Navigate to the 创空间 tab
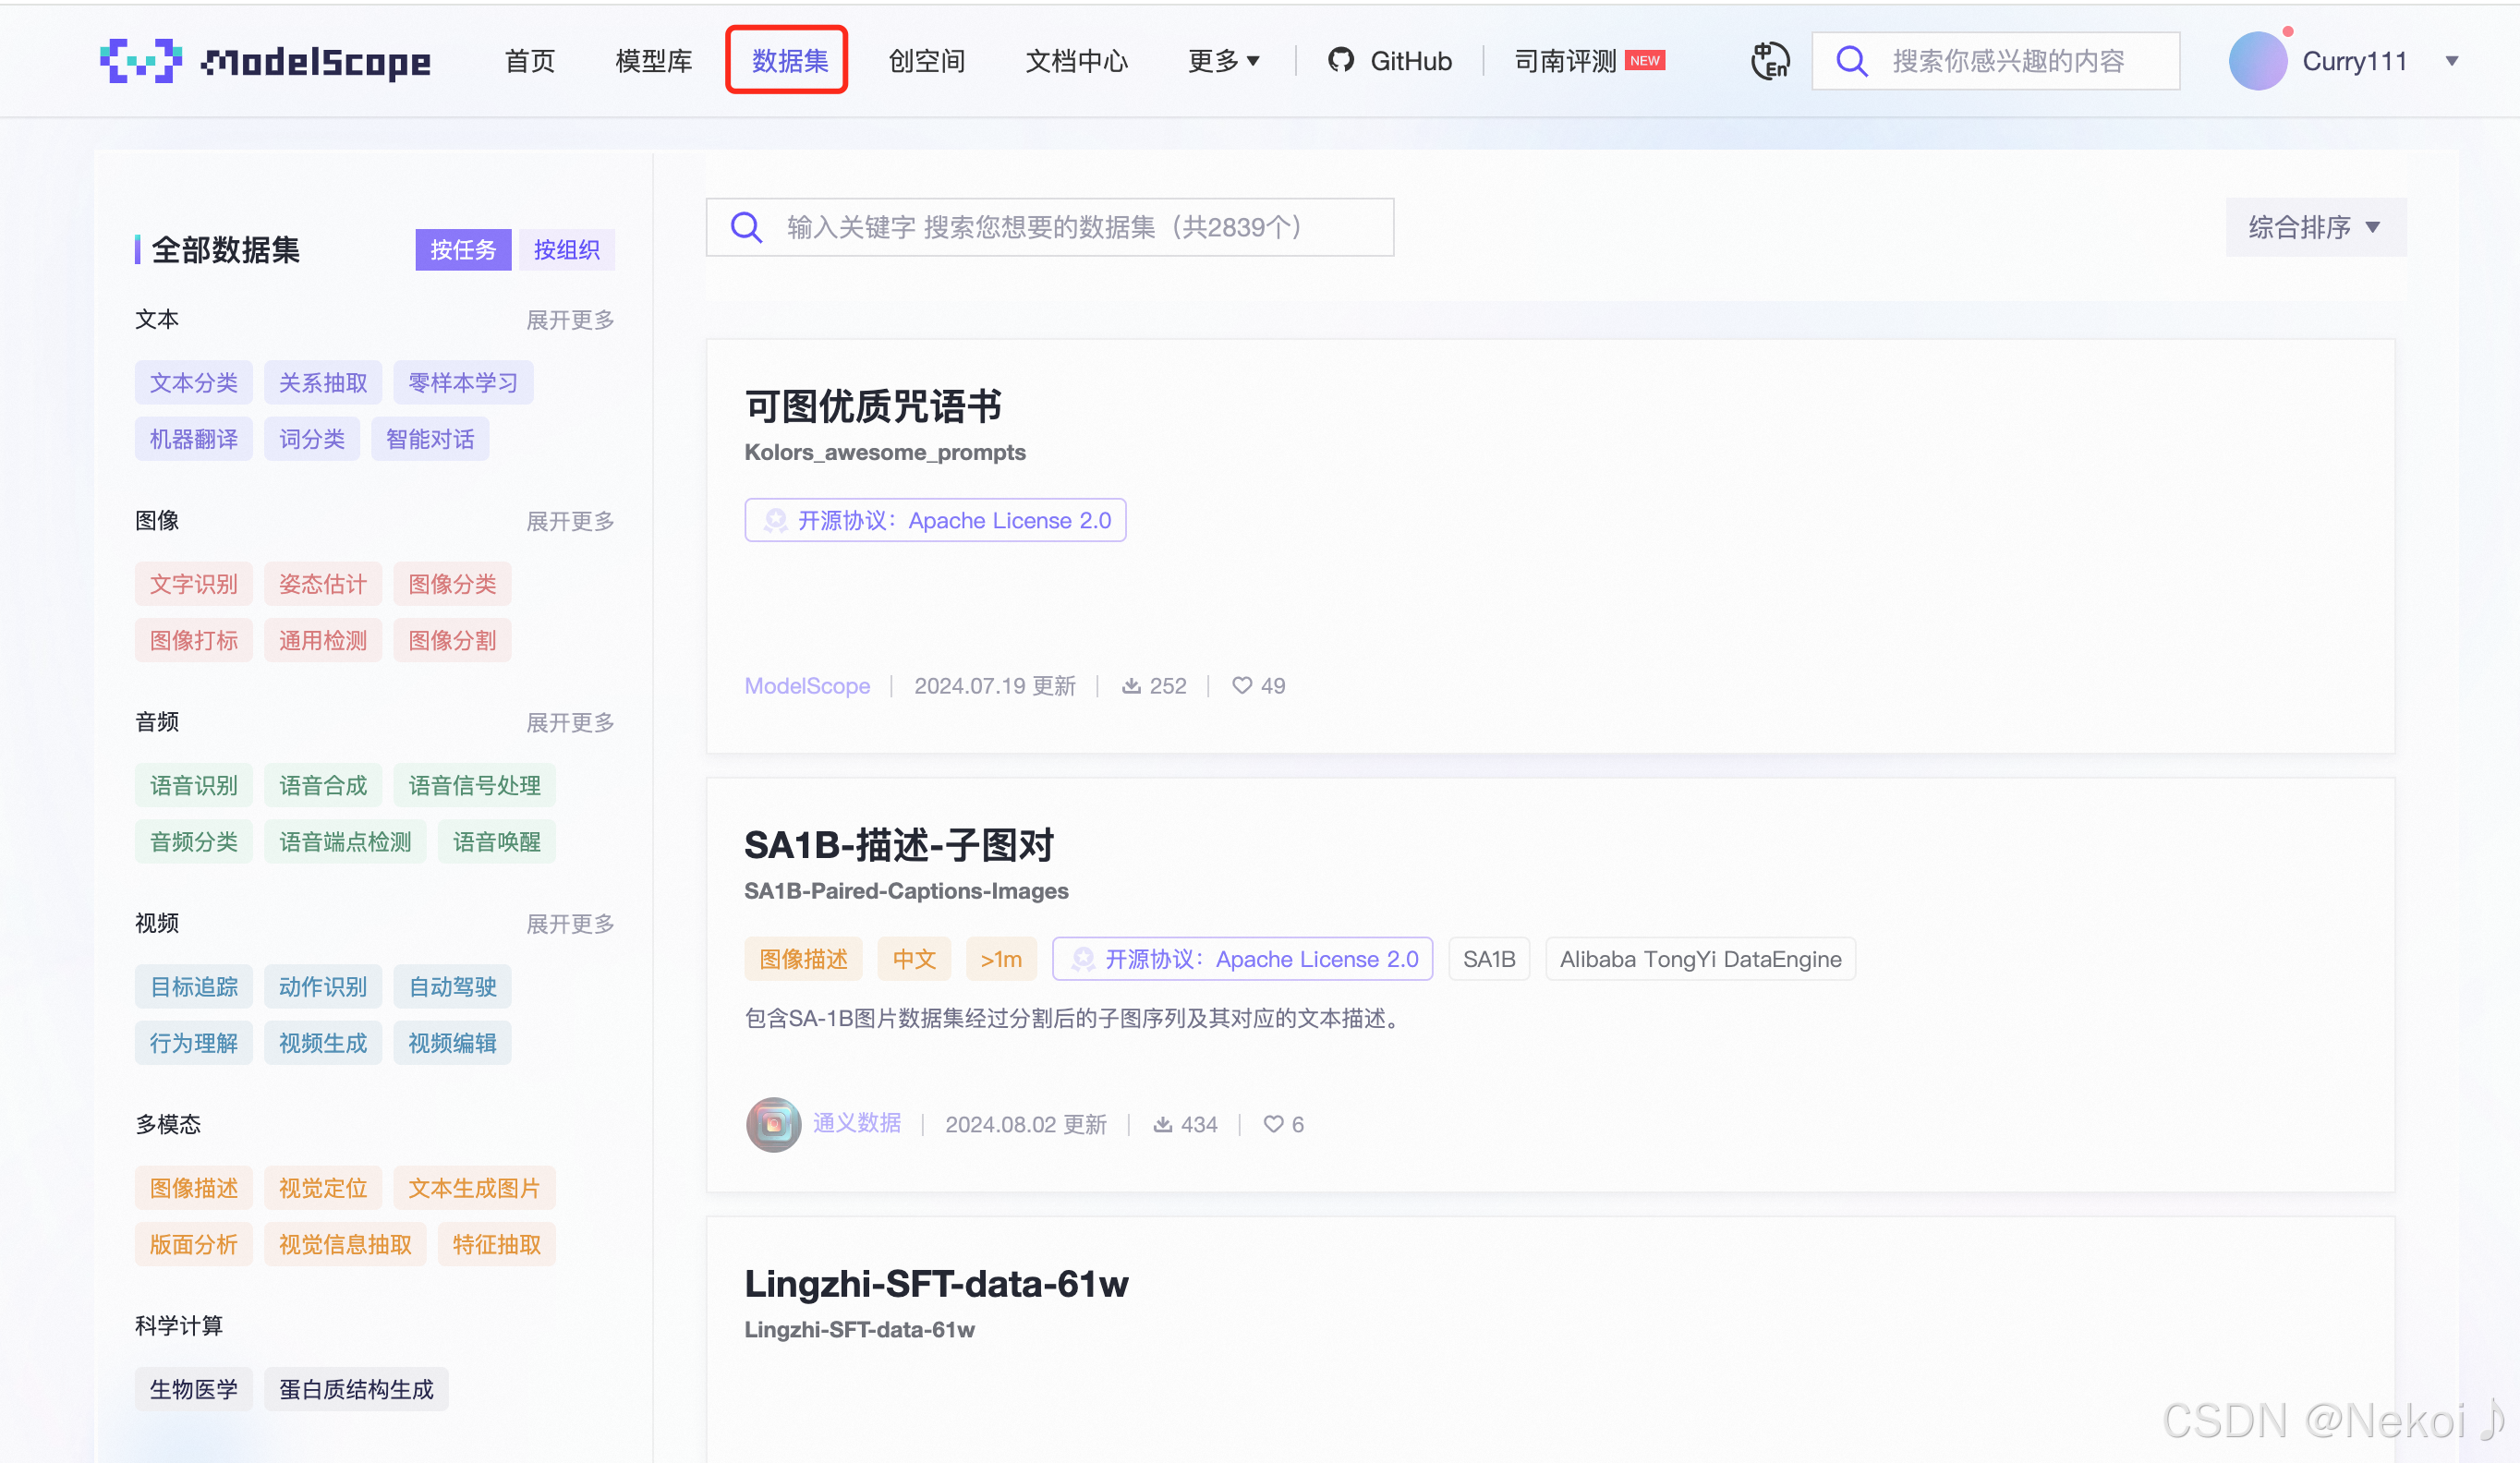2520x1463 pixels. click(x=925, y=61)
